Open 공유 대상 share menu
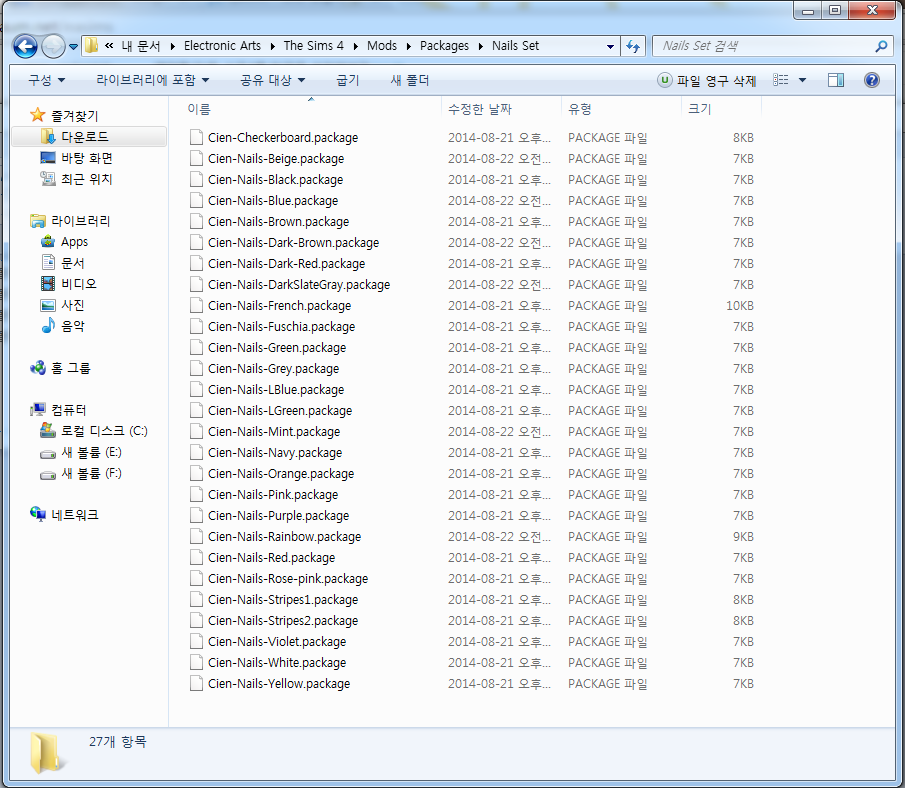The height and width of the screenshot is (788, 905). pyautogui.click(x=272, y=80)
